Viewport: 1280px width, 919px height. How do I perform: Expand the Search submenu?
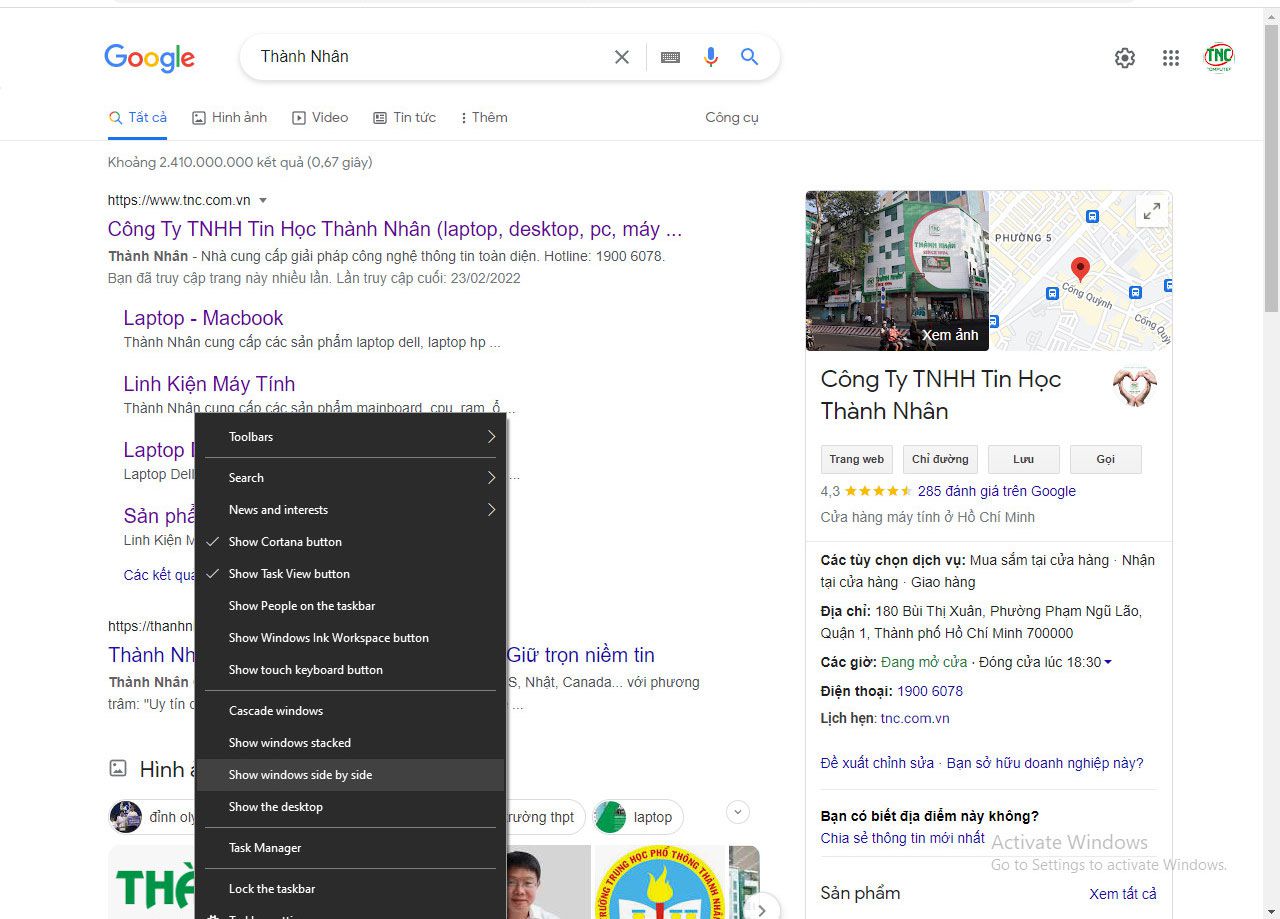(351, 478)
